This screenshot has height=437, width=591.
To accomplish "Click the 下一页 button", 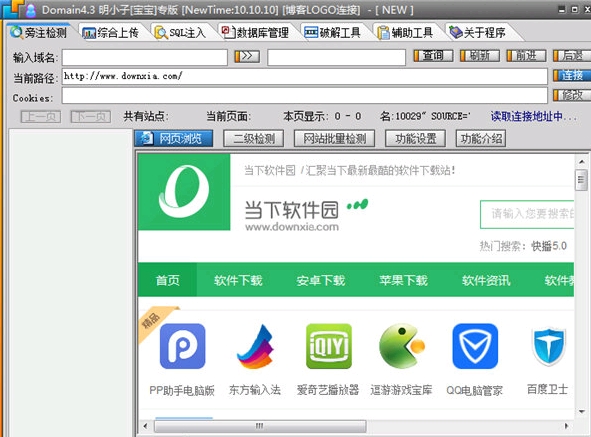I will click(90, 117).
